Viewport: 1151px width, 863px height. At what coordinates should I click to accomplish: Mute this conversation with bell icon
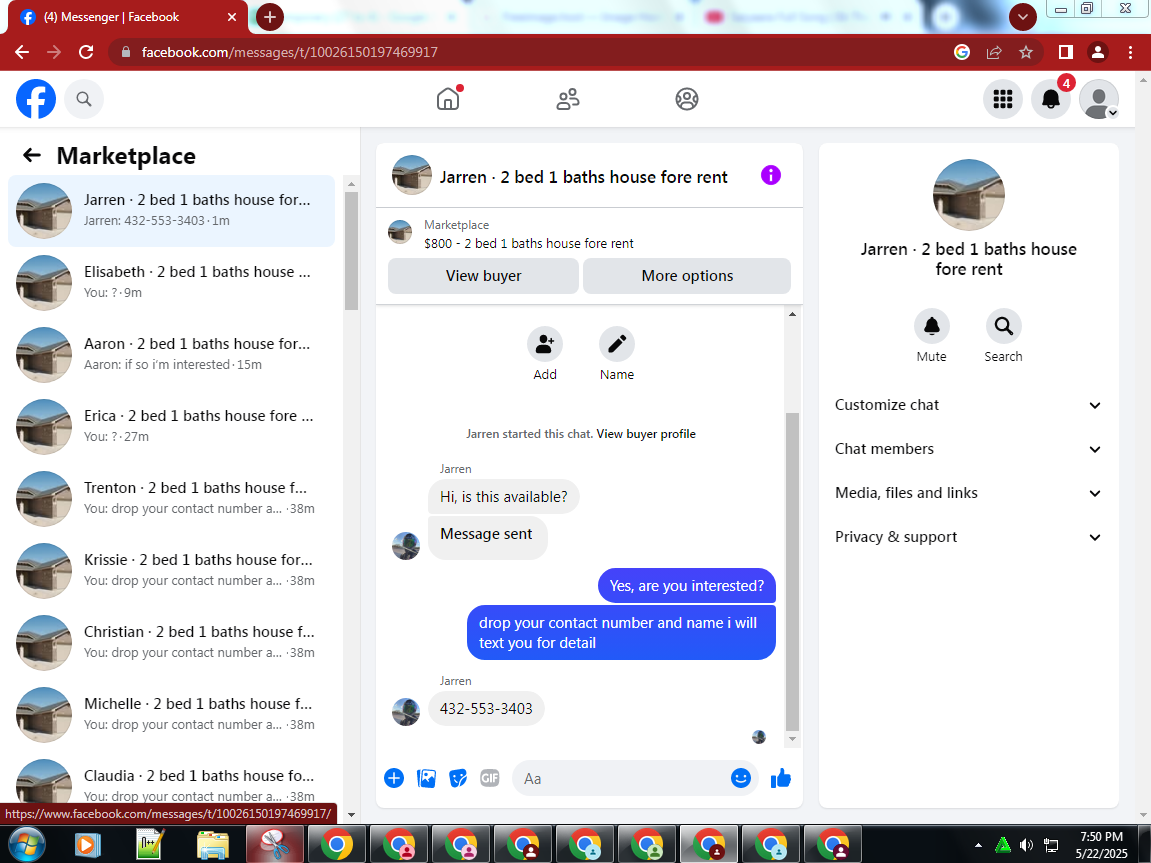(x=932, y=326)
